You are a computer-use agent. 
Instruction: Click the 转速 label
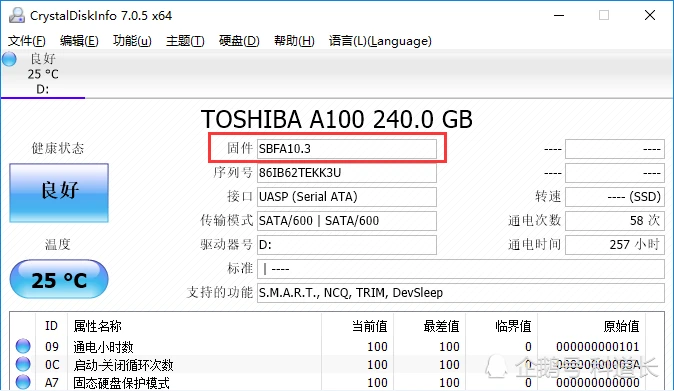548,197
